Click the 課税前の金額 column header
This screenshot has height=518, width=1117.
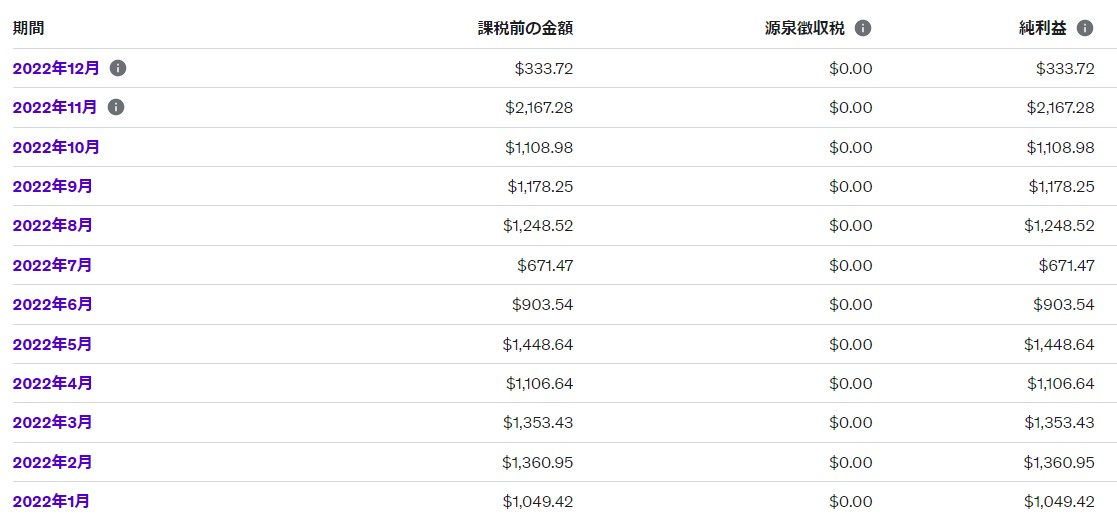525,29
